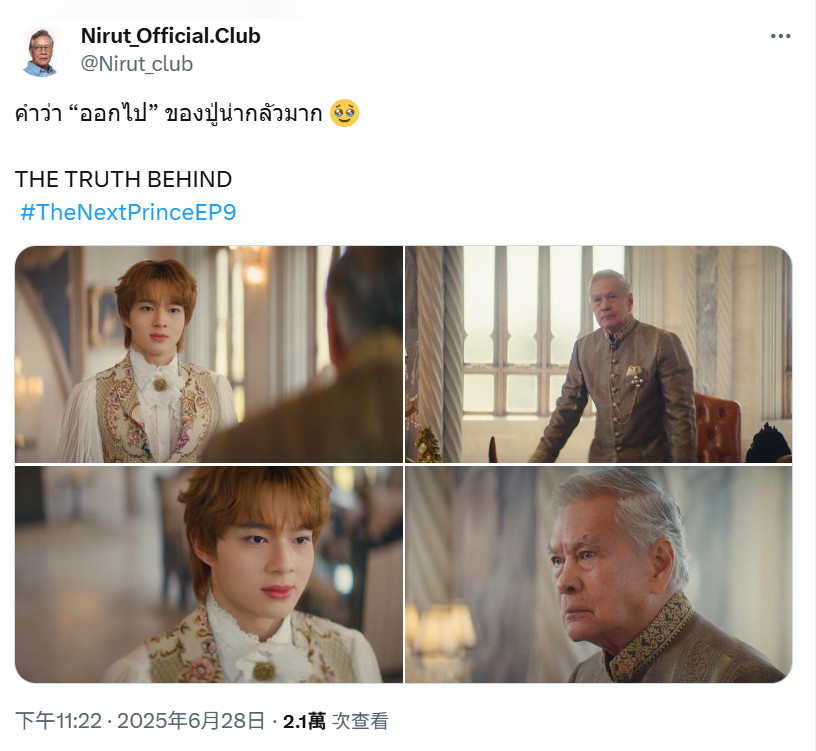The width and height of the screenshot is (816, 751).
Task: Open bottom-right close-up of elder man
Action: [598, 574]
